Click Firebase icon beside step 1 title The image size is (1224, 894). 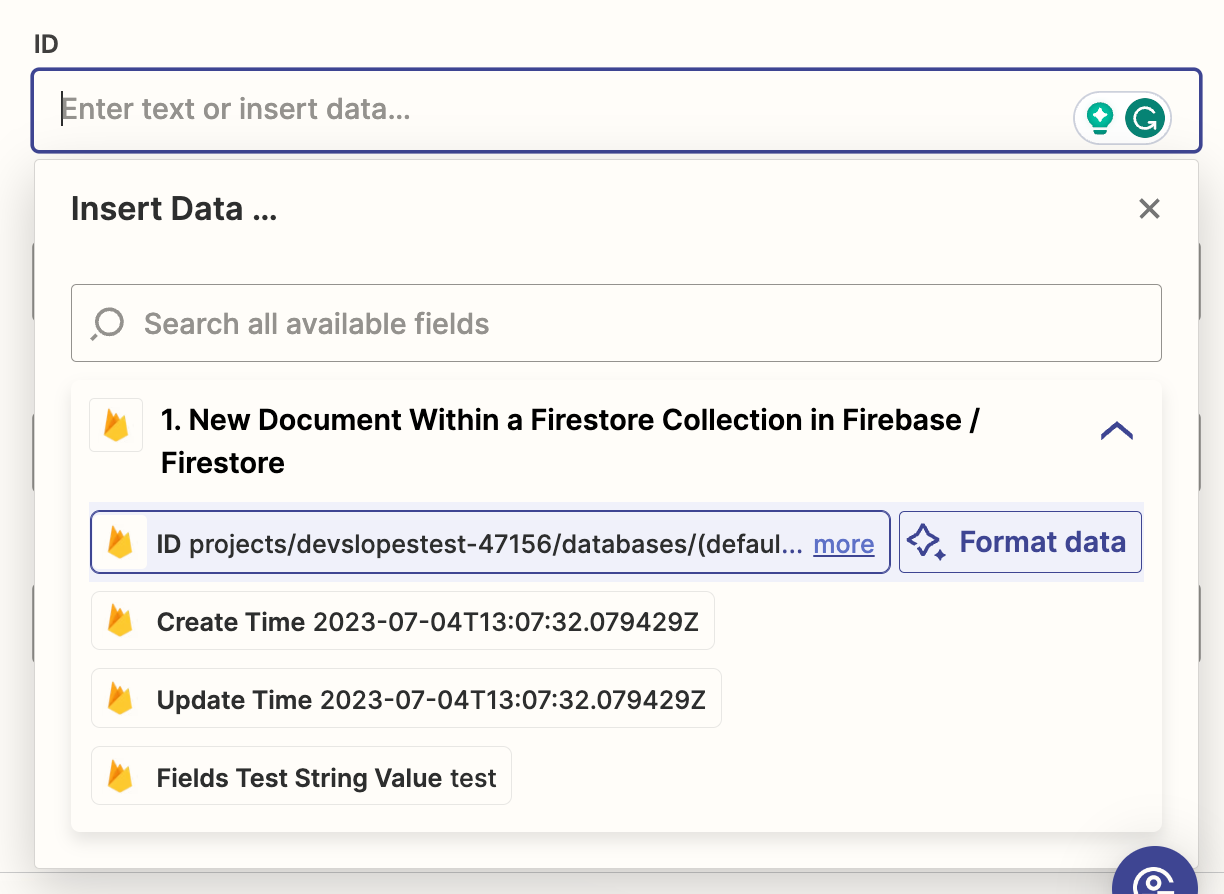[x=116, y=425]
